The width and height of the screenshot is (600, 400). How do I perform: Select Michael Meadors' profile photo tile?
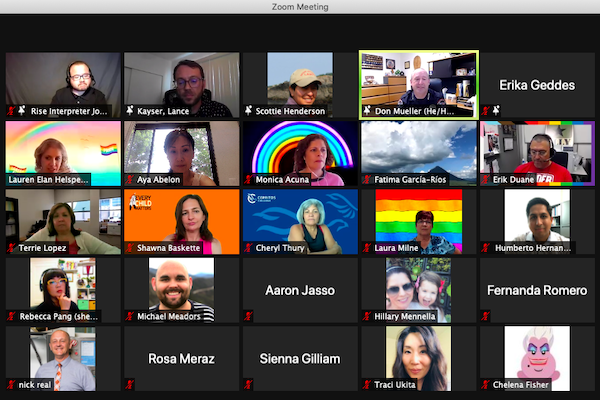tap(182, 290)
